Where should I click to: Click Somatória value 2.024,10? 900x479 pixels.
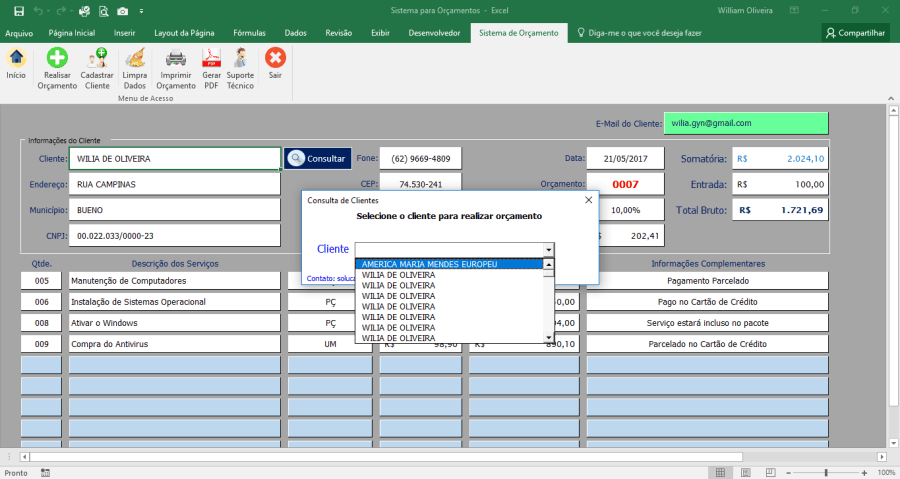tap(780, 159)
